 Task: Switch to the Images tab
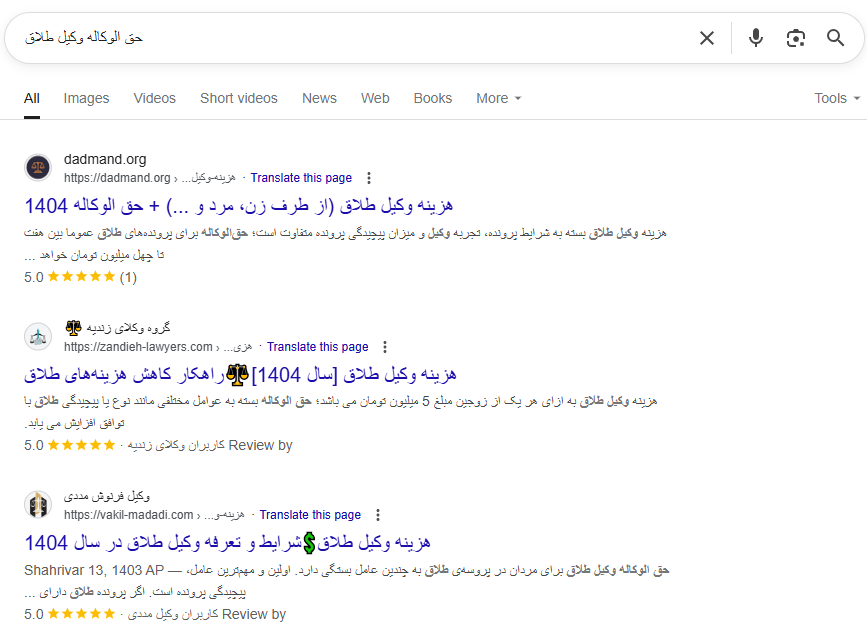click(x=86, y=98)
